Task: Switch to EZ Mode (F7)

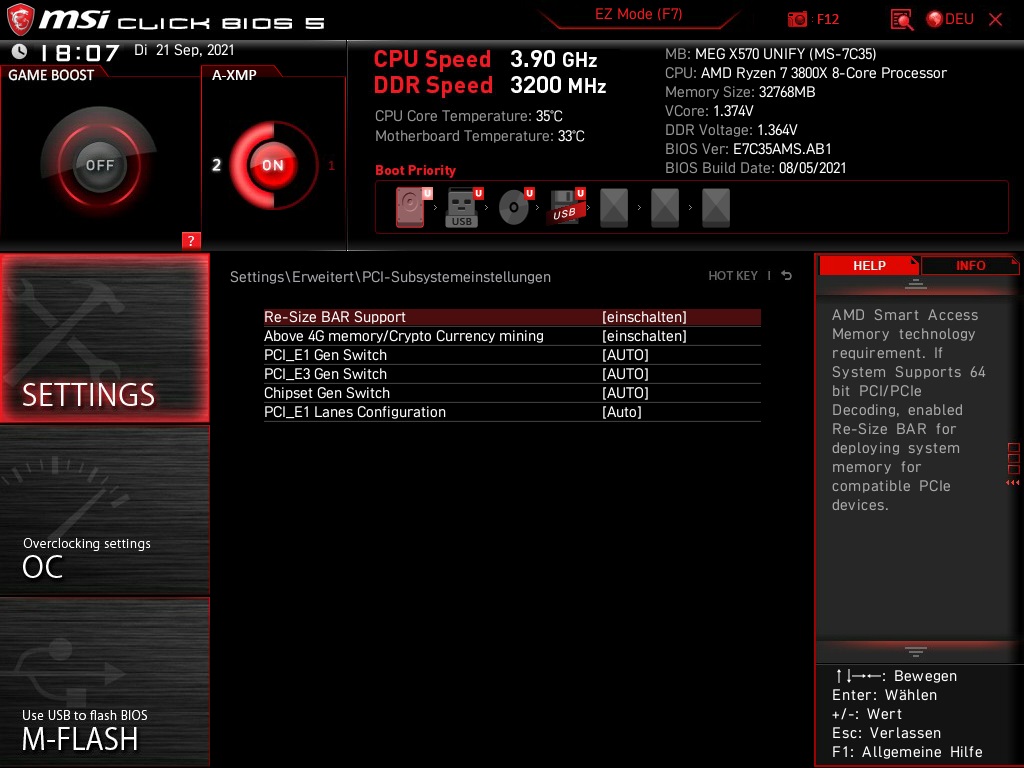Action: point(639,15)
